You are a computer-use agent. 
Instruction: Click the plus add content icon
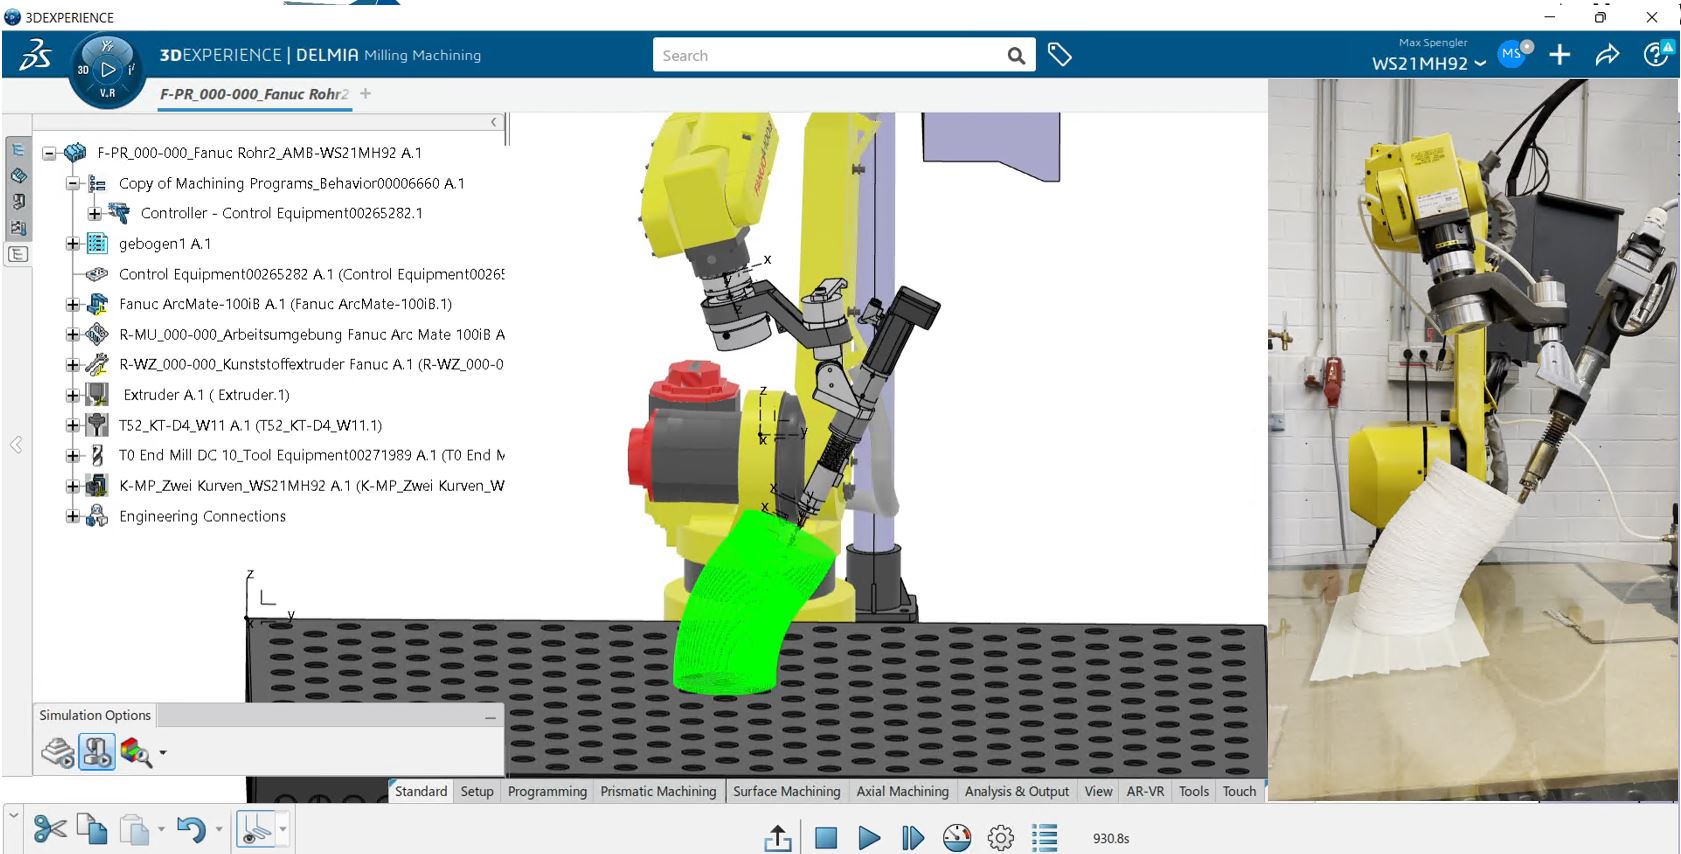1560,55
